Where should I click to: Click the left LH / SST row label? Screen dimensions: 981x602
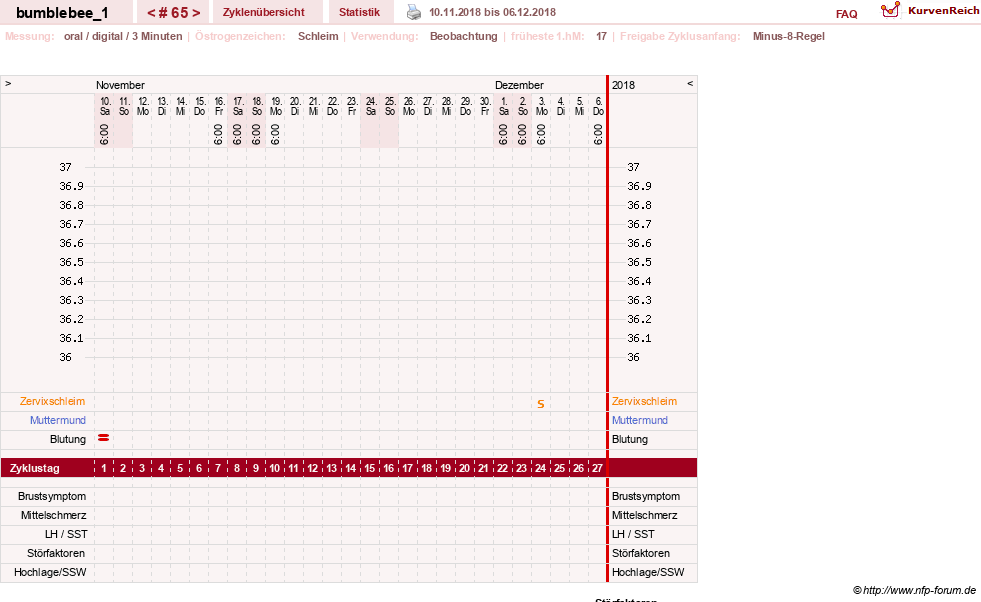click(x=66, y=534)
